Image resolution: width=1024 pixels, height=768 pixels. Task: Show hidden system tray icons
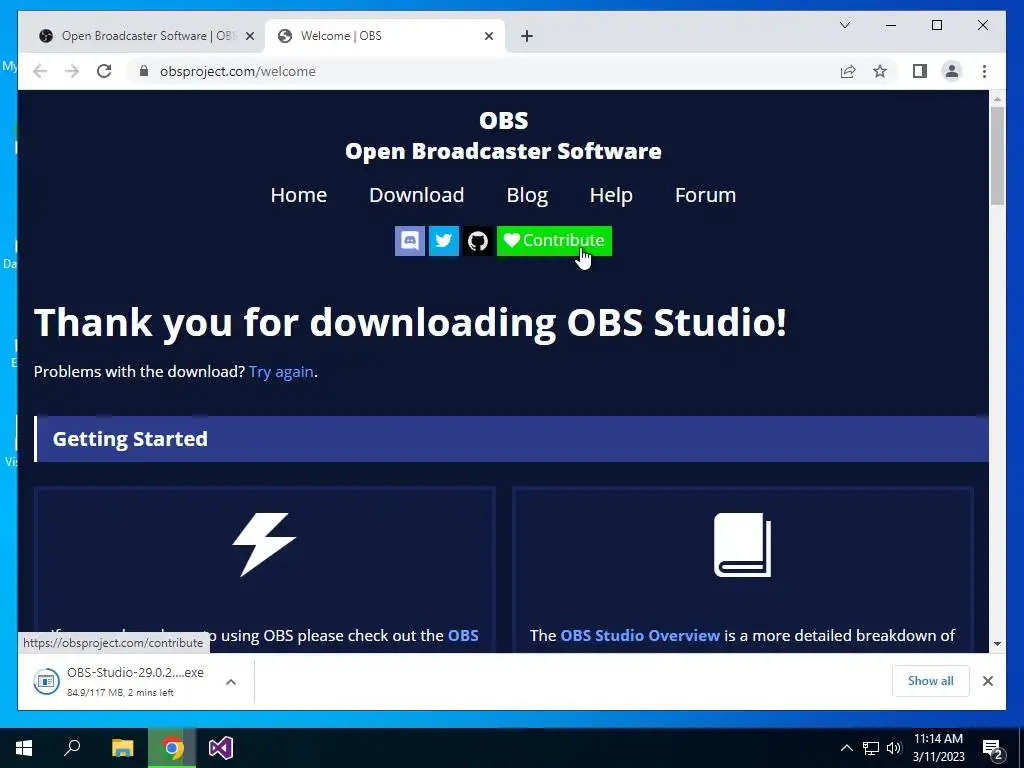[846, 748]
